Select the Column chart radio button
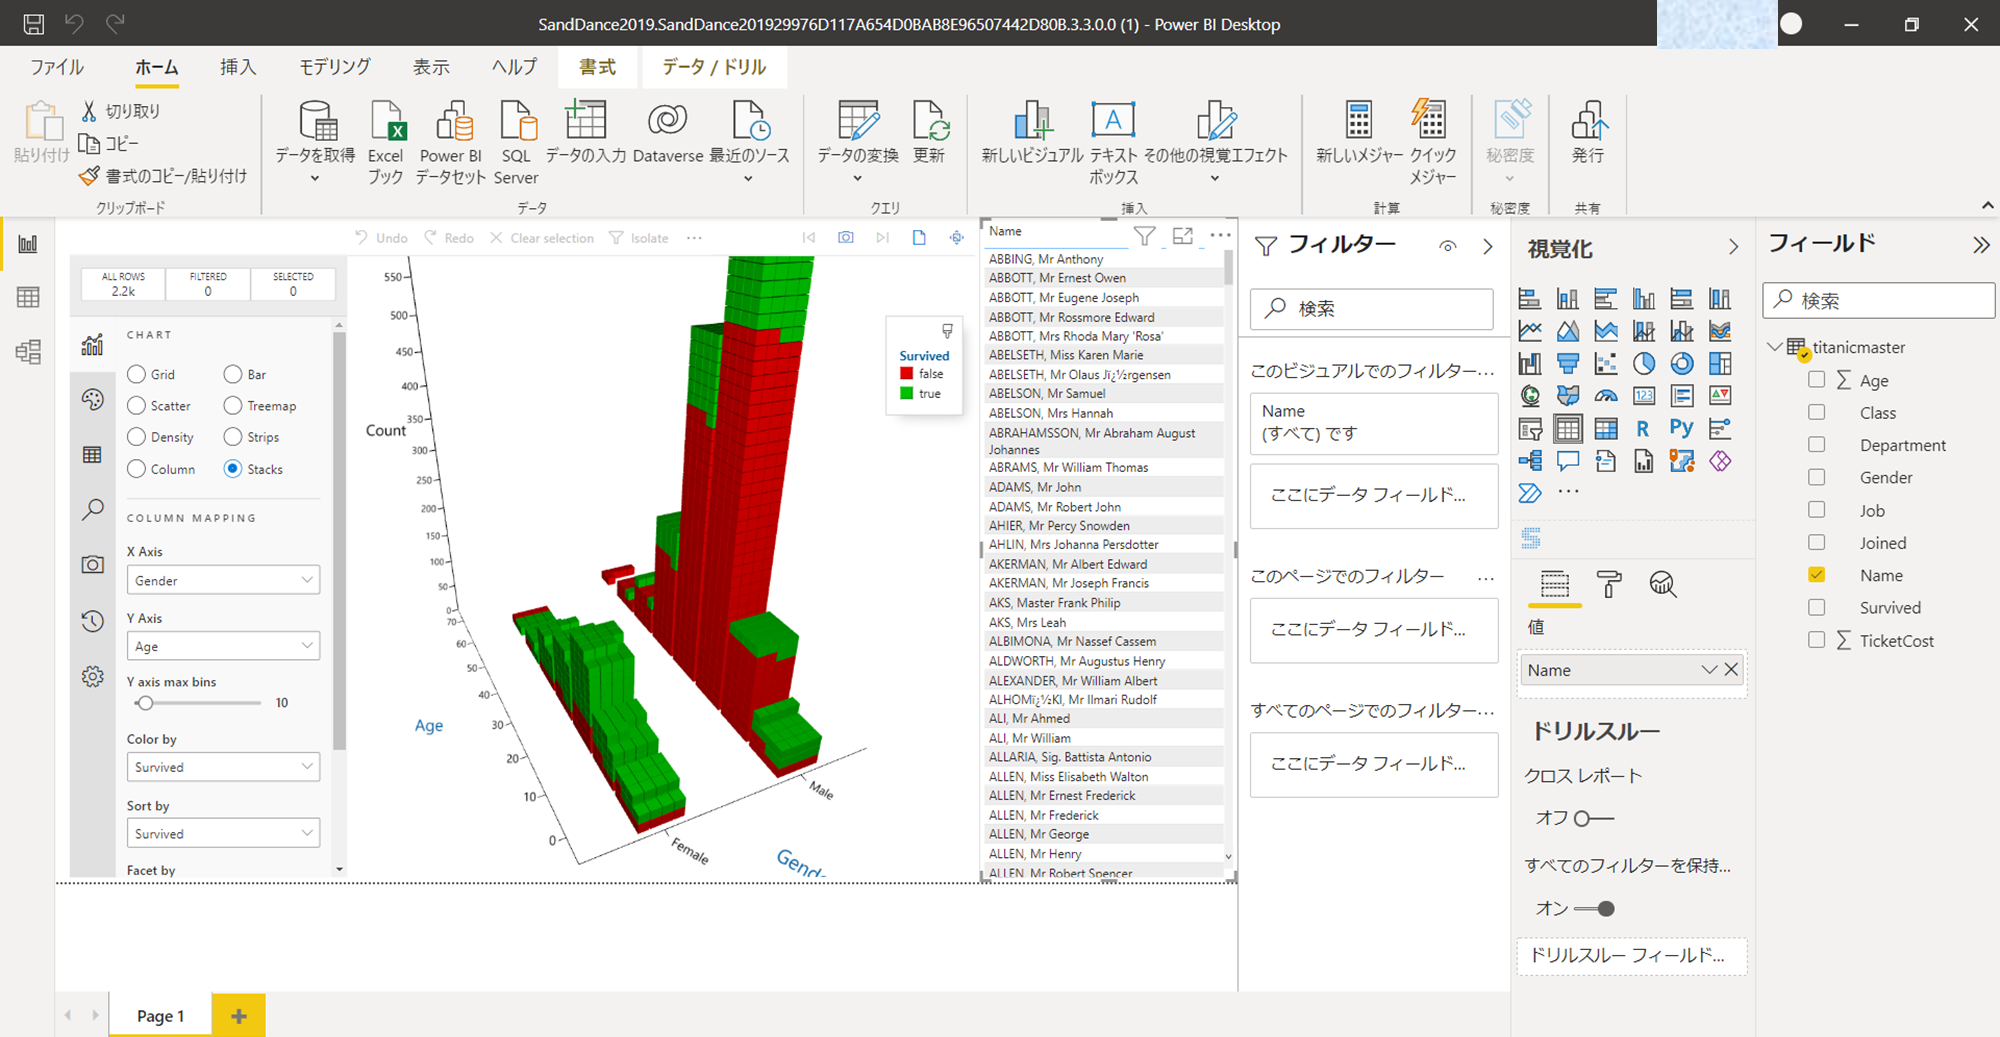The width and height of the screenshot is (2000, 1037). [x=137, y=468]
